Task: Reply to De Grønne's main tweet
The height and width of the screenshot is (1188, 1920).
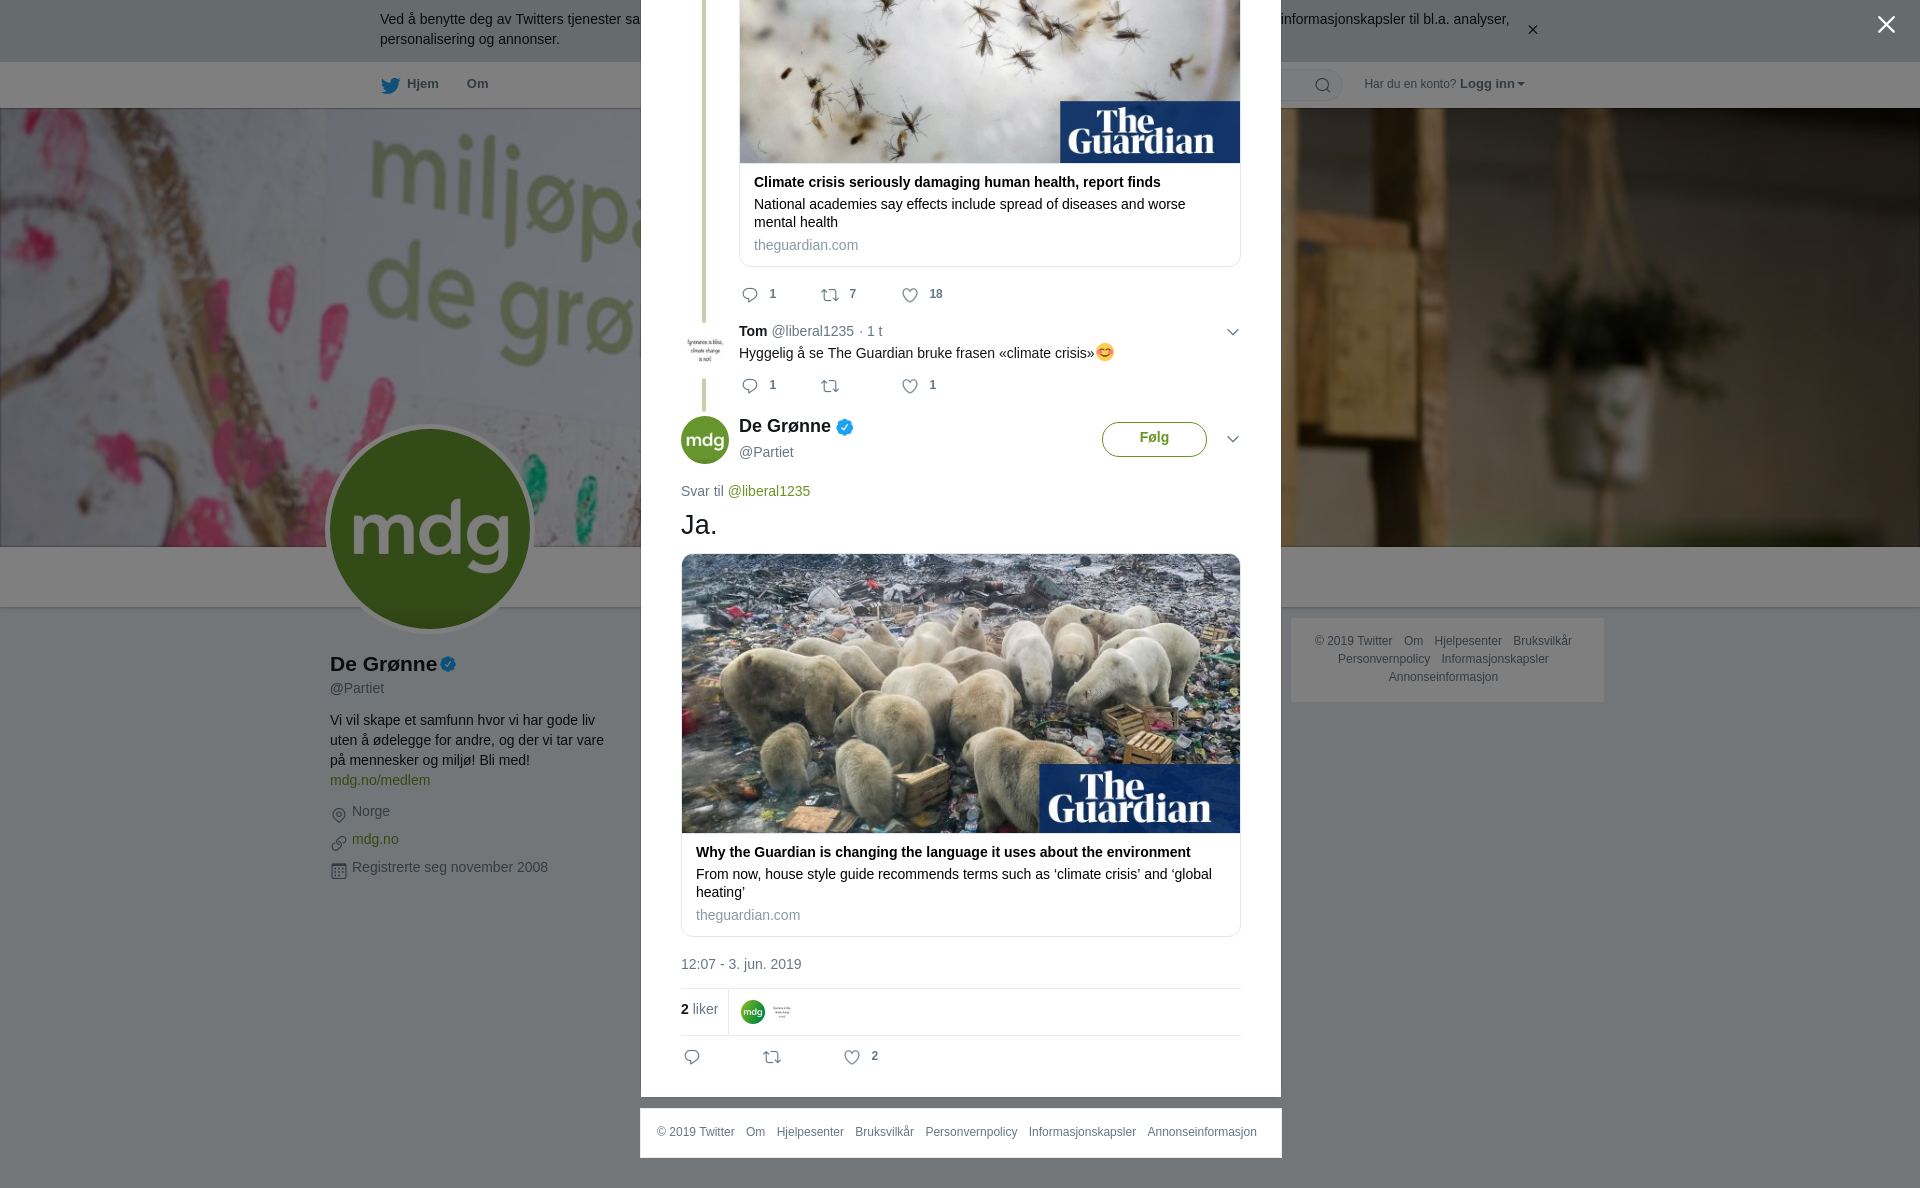Action: pos(692,1057)
